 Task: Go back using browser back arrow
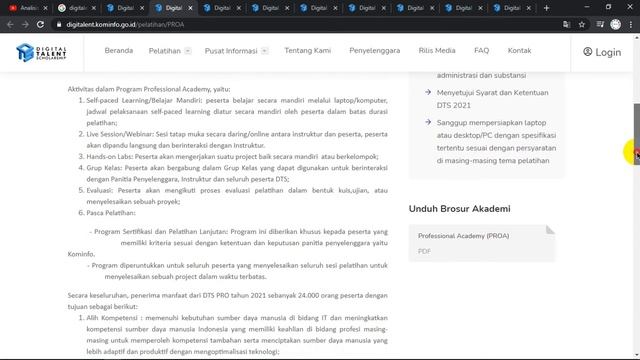click(10, 24)
